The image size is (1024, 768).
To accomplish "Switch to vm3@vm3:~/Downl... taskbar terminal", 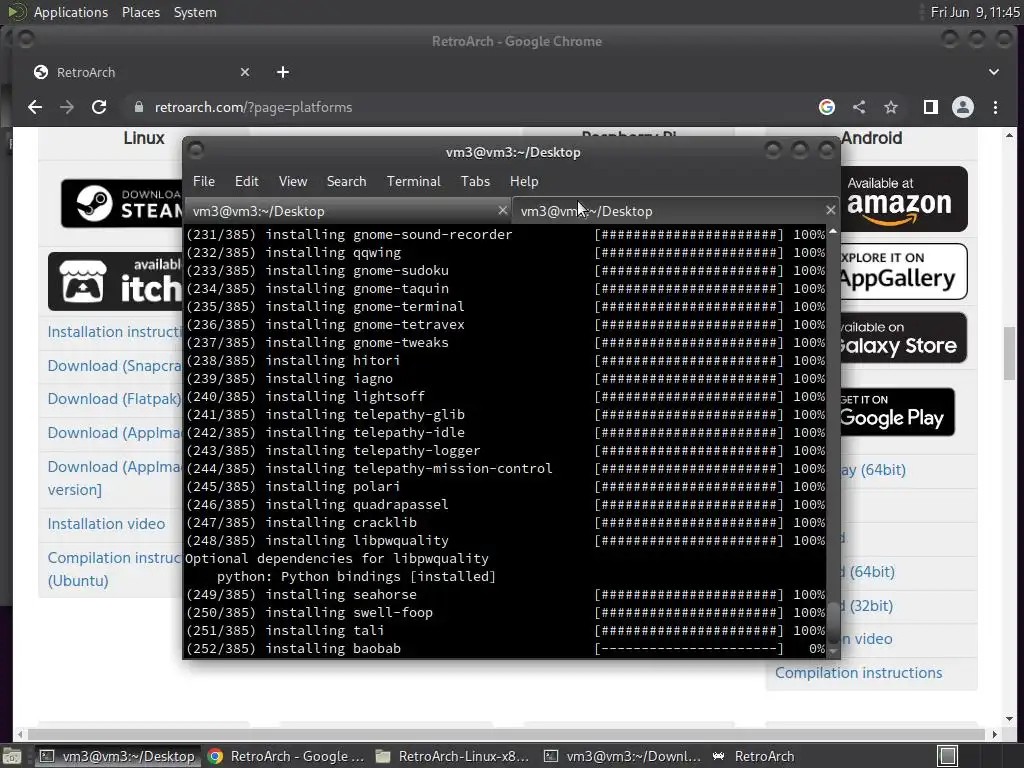I will [622, 756].
